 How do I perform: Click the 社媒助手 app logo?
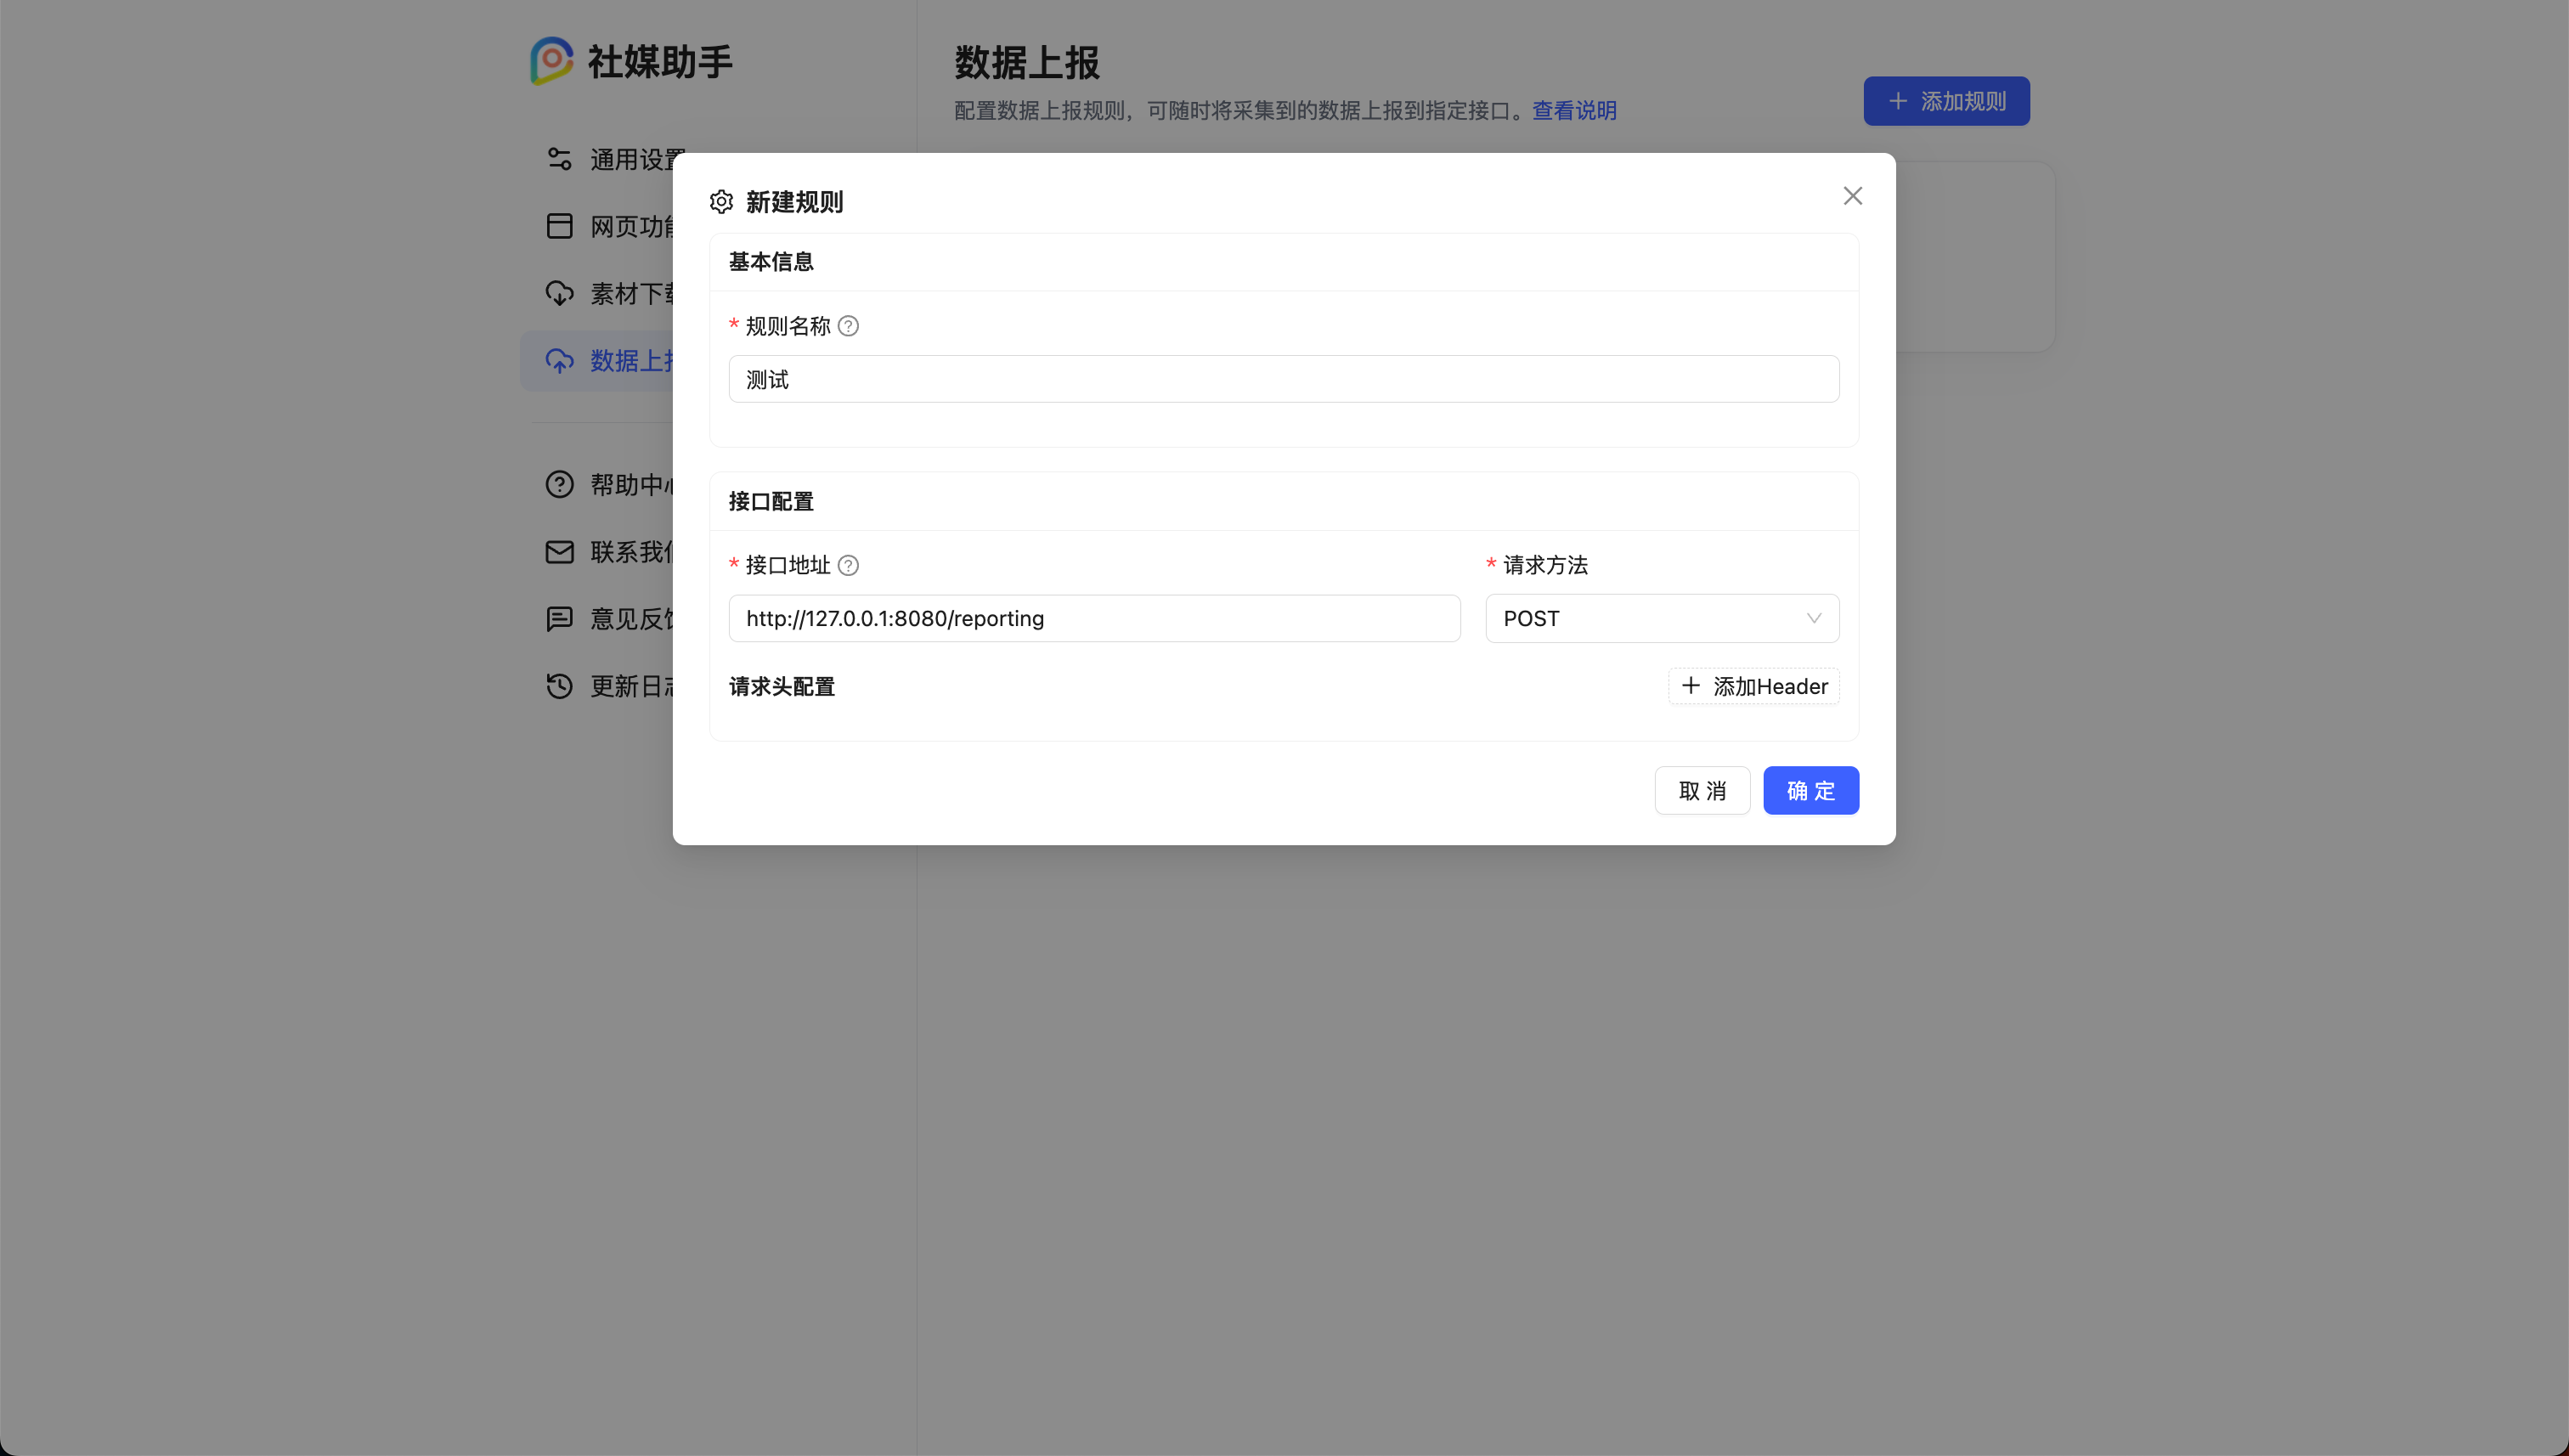pyautogui.click(x=551, y=61)
